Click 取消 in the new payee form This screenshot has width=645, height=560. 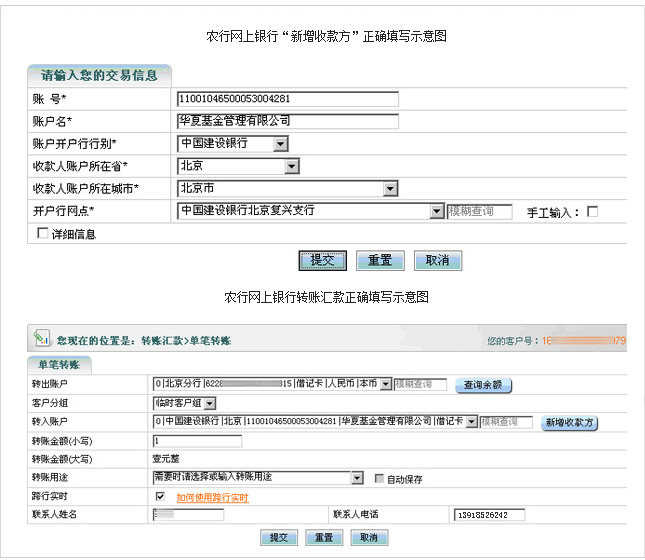[438, 260]
